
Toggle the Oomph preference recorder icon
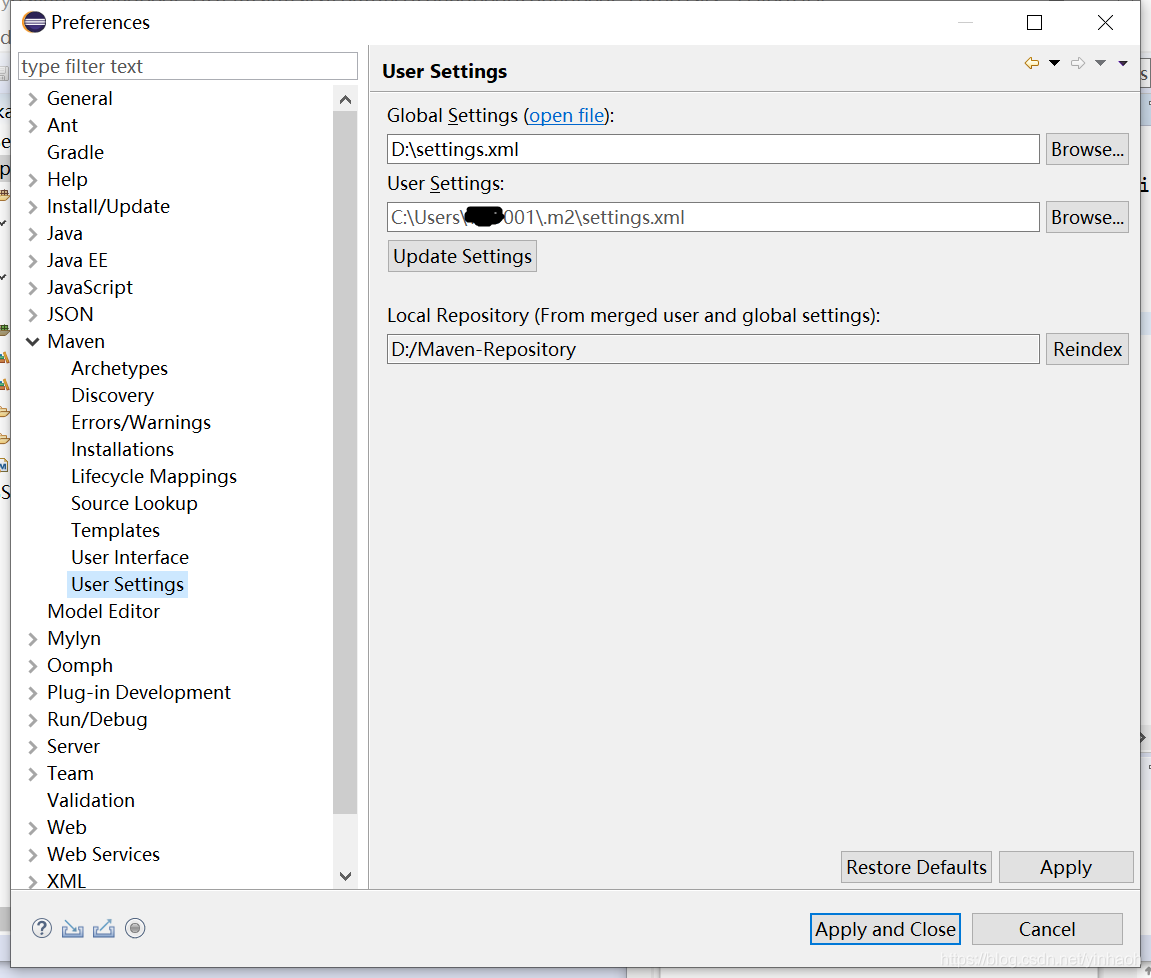pyautogui.click(x=135, y=928)
